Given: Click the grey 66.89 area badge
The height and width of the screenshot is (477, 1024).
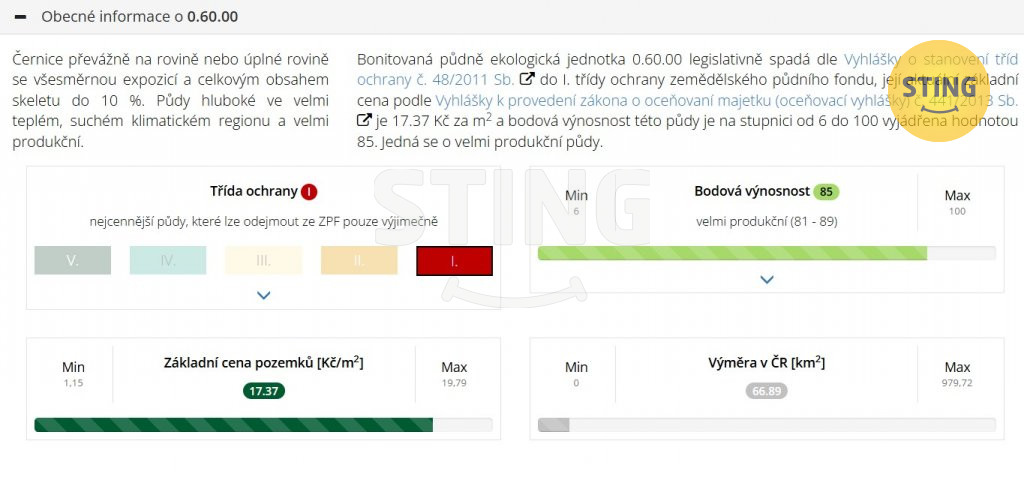Looking at the screenshot, I should tap(766, 390).
